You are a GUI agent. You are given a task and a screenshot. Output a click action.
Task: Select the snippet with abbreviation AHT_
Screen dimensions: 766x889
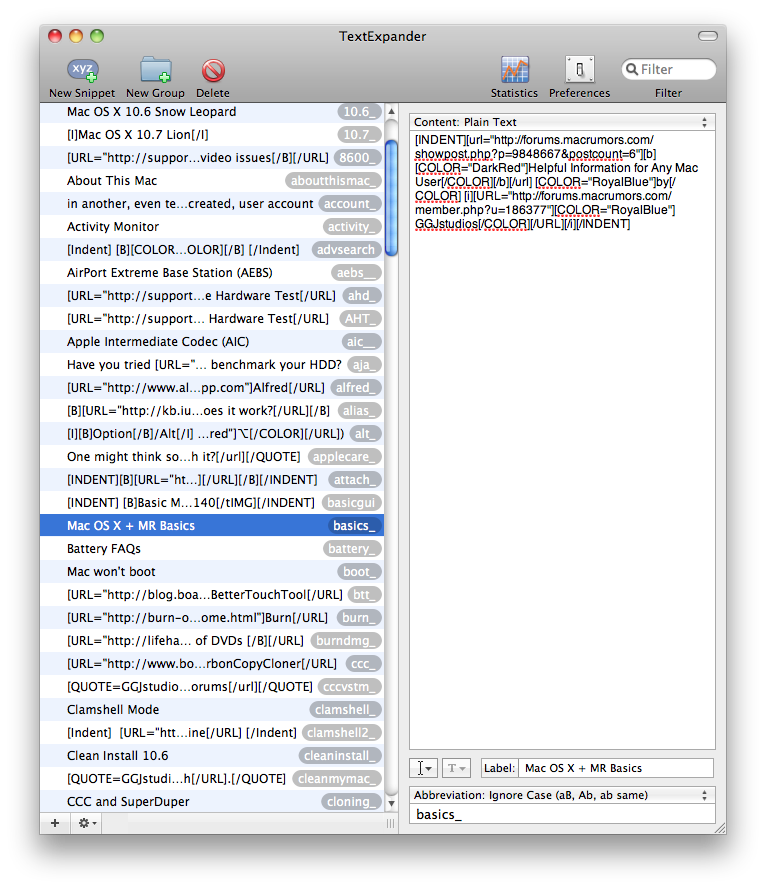211,319
